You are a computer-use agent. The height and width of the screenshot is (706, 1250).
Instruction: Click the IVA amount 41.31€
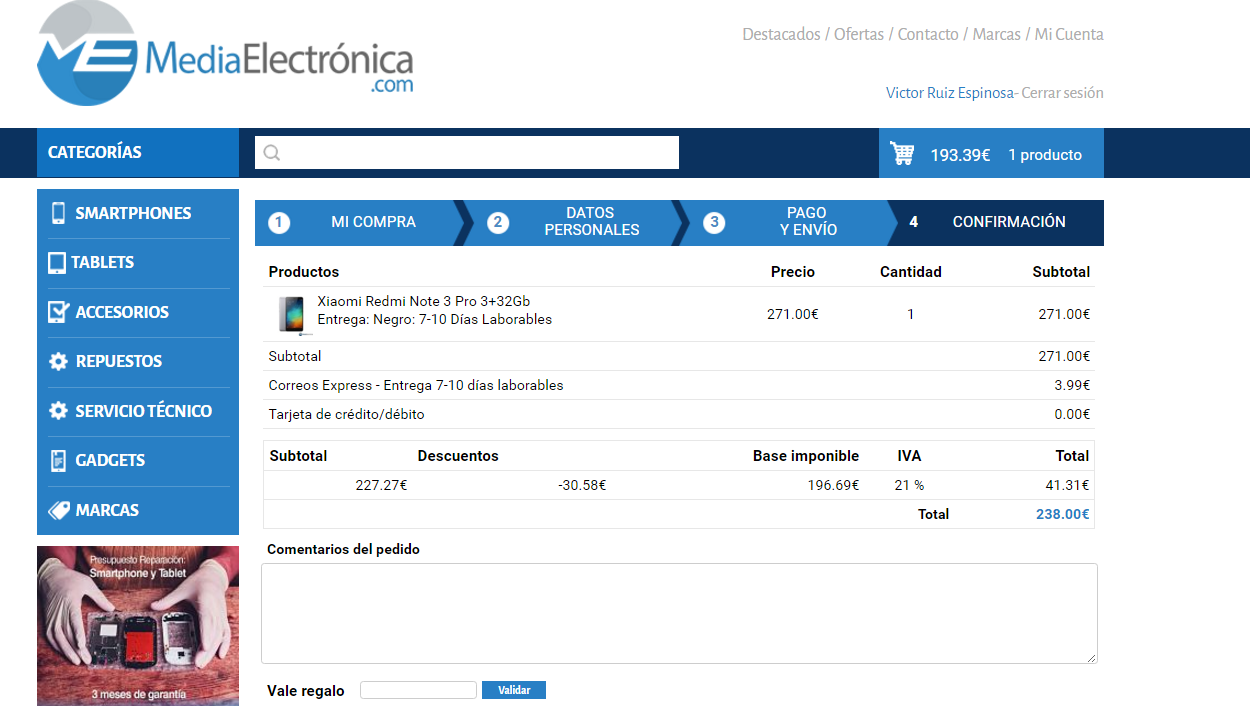click(x=1068, y=485)
